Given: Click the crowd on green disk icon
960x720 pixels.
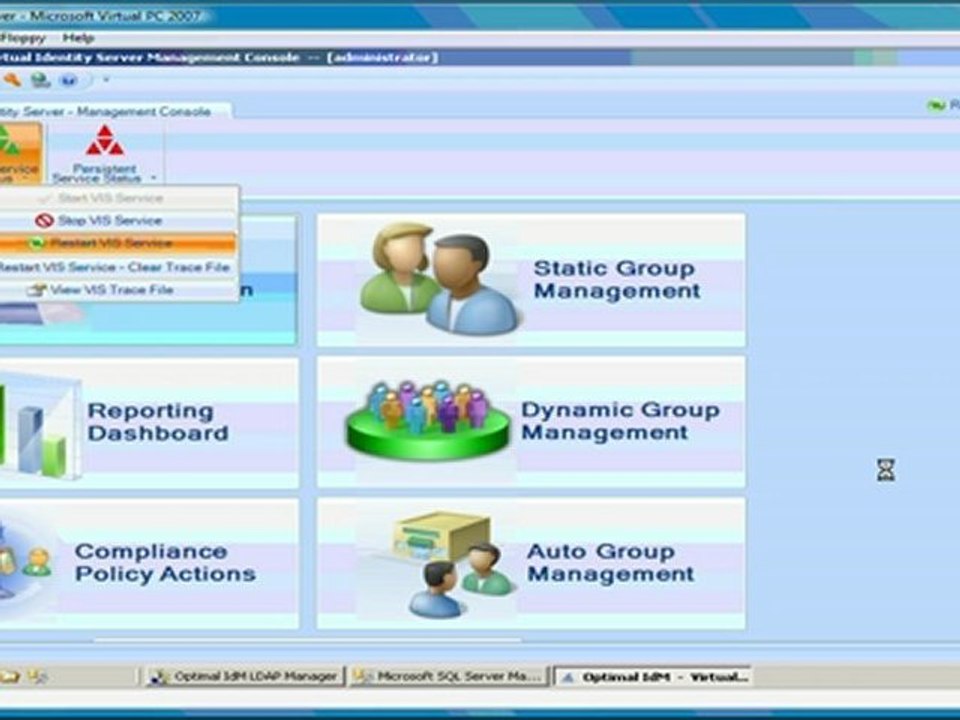Looking at the screenshot, I should click(428, 420).
